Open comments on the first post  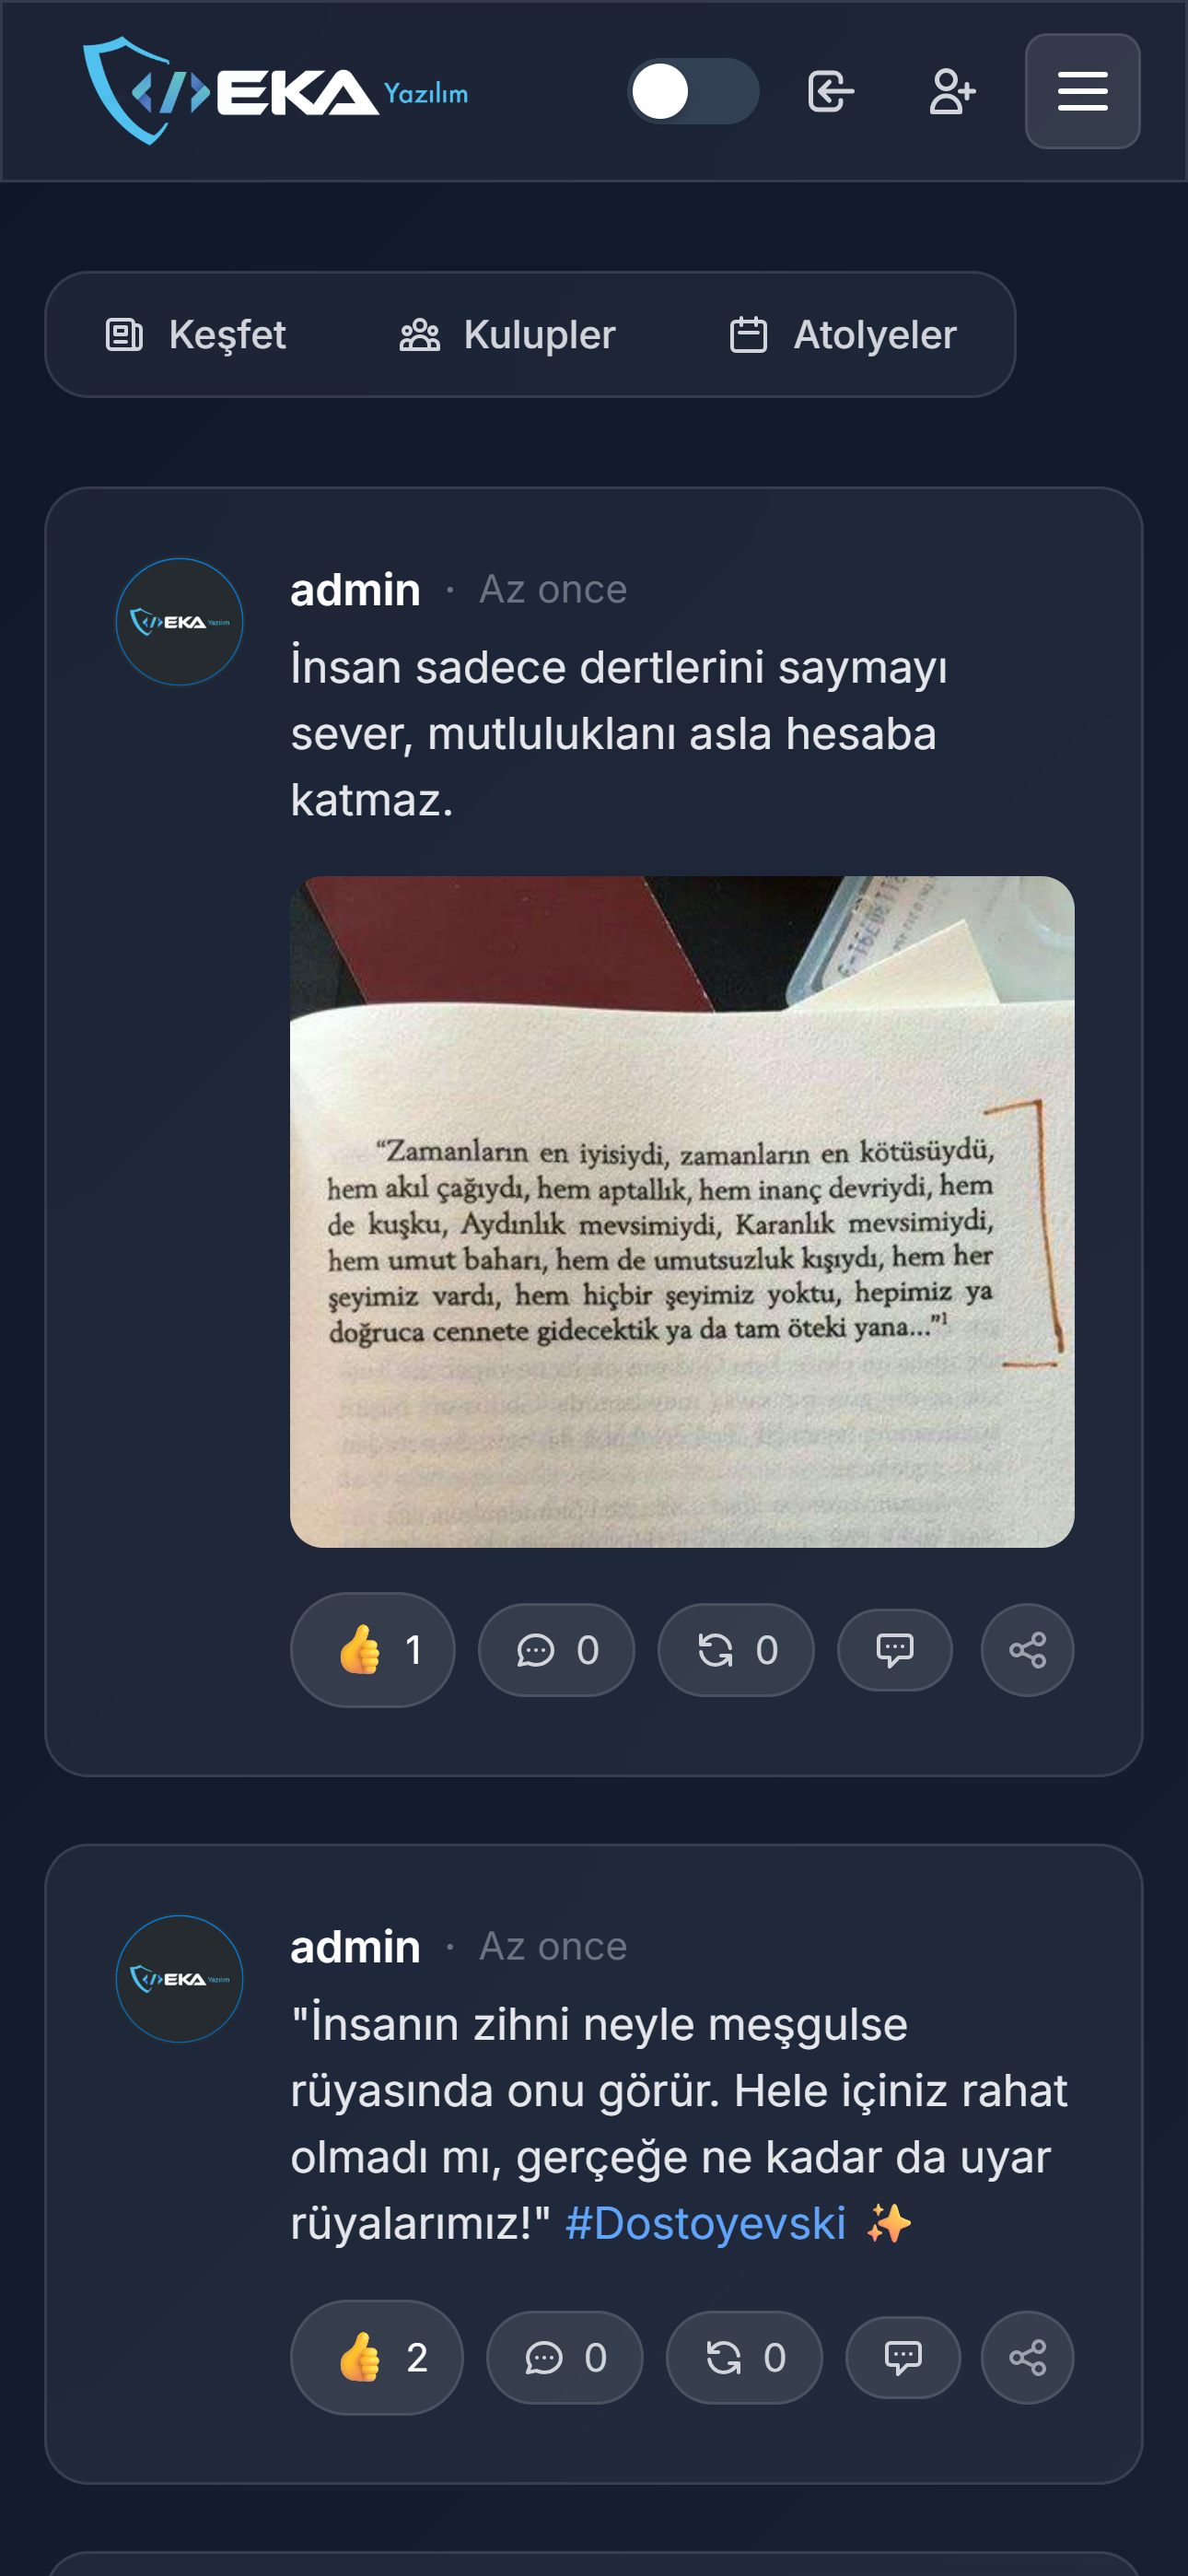(556, 1649)
